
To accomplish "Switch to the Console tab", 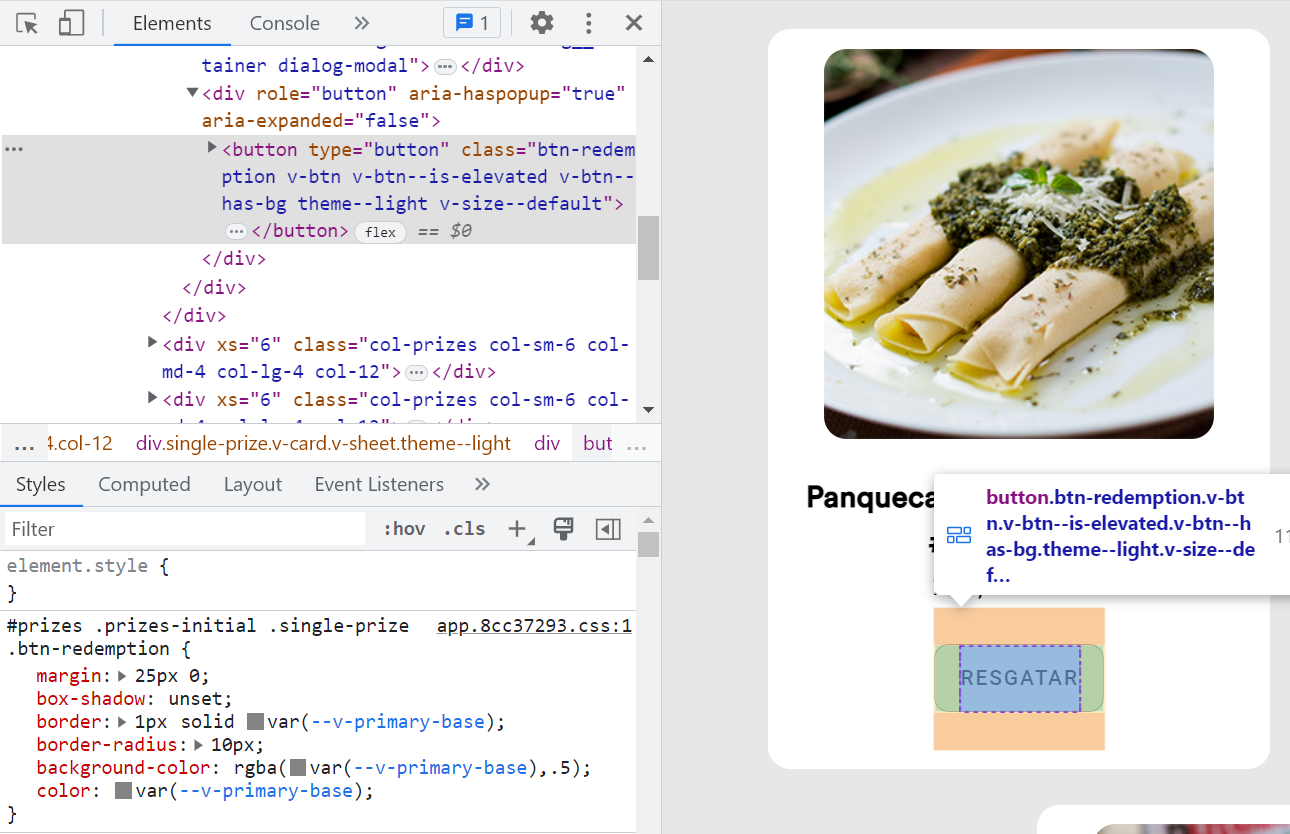I will coord(284,22).
